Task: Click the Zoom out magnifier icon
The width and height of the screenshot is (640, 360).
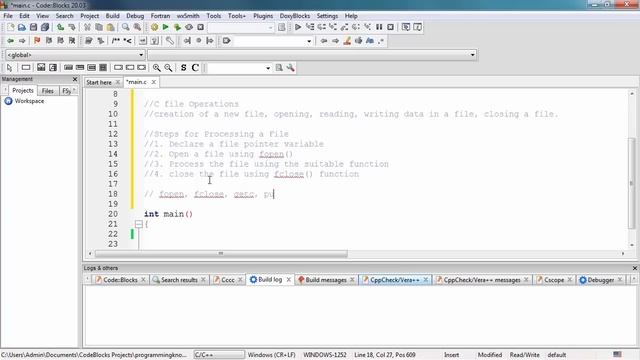Action: 168,68
